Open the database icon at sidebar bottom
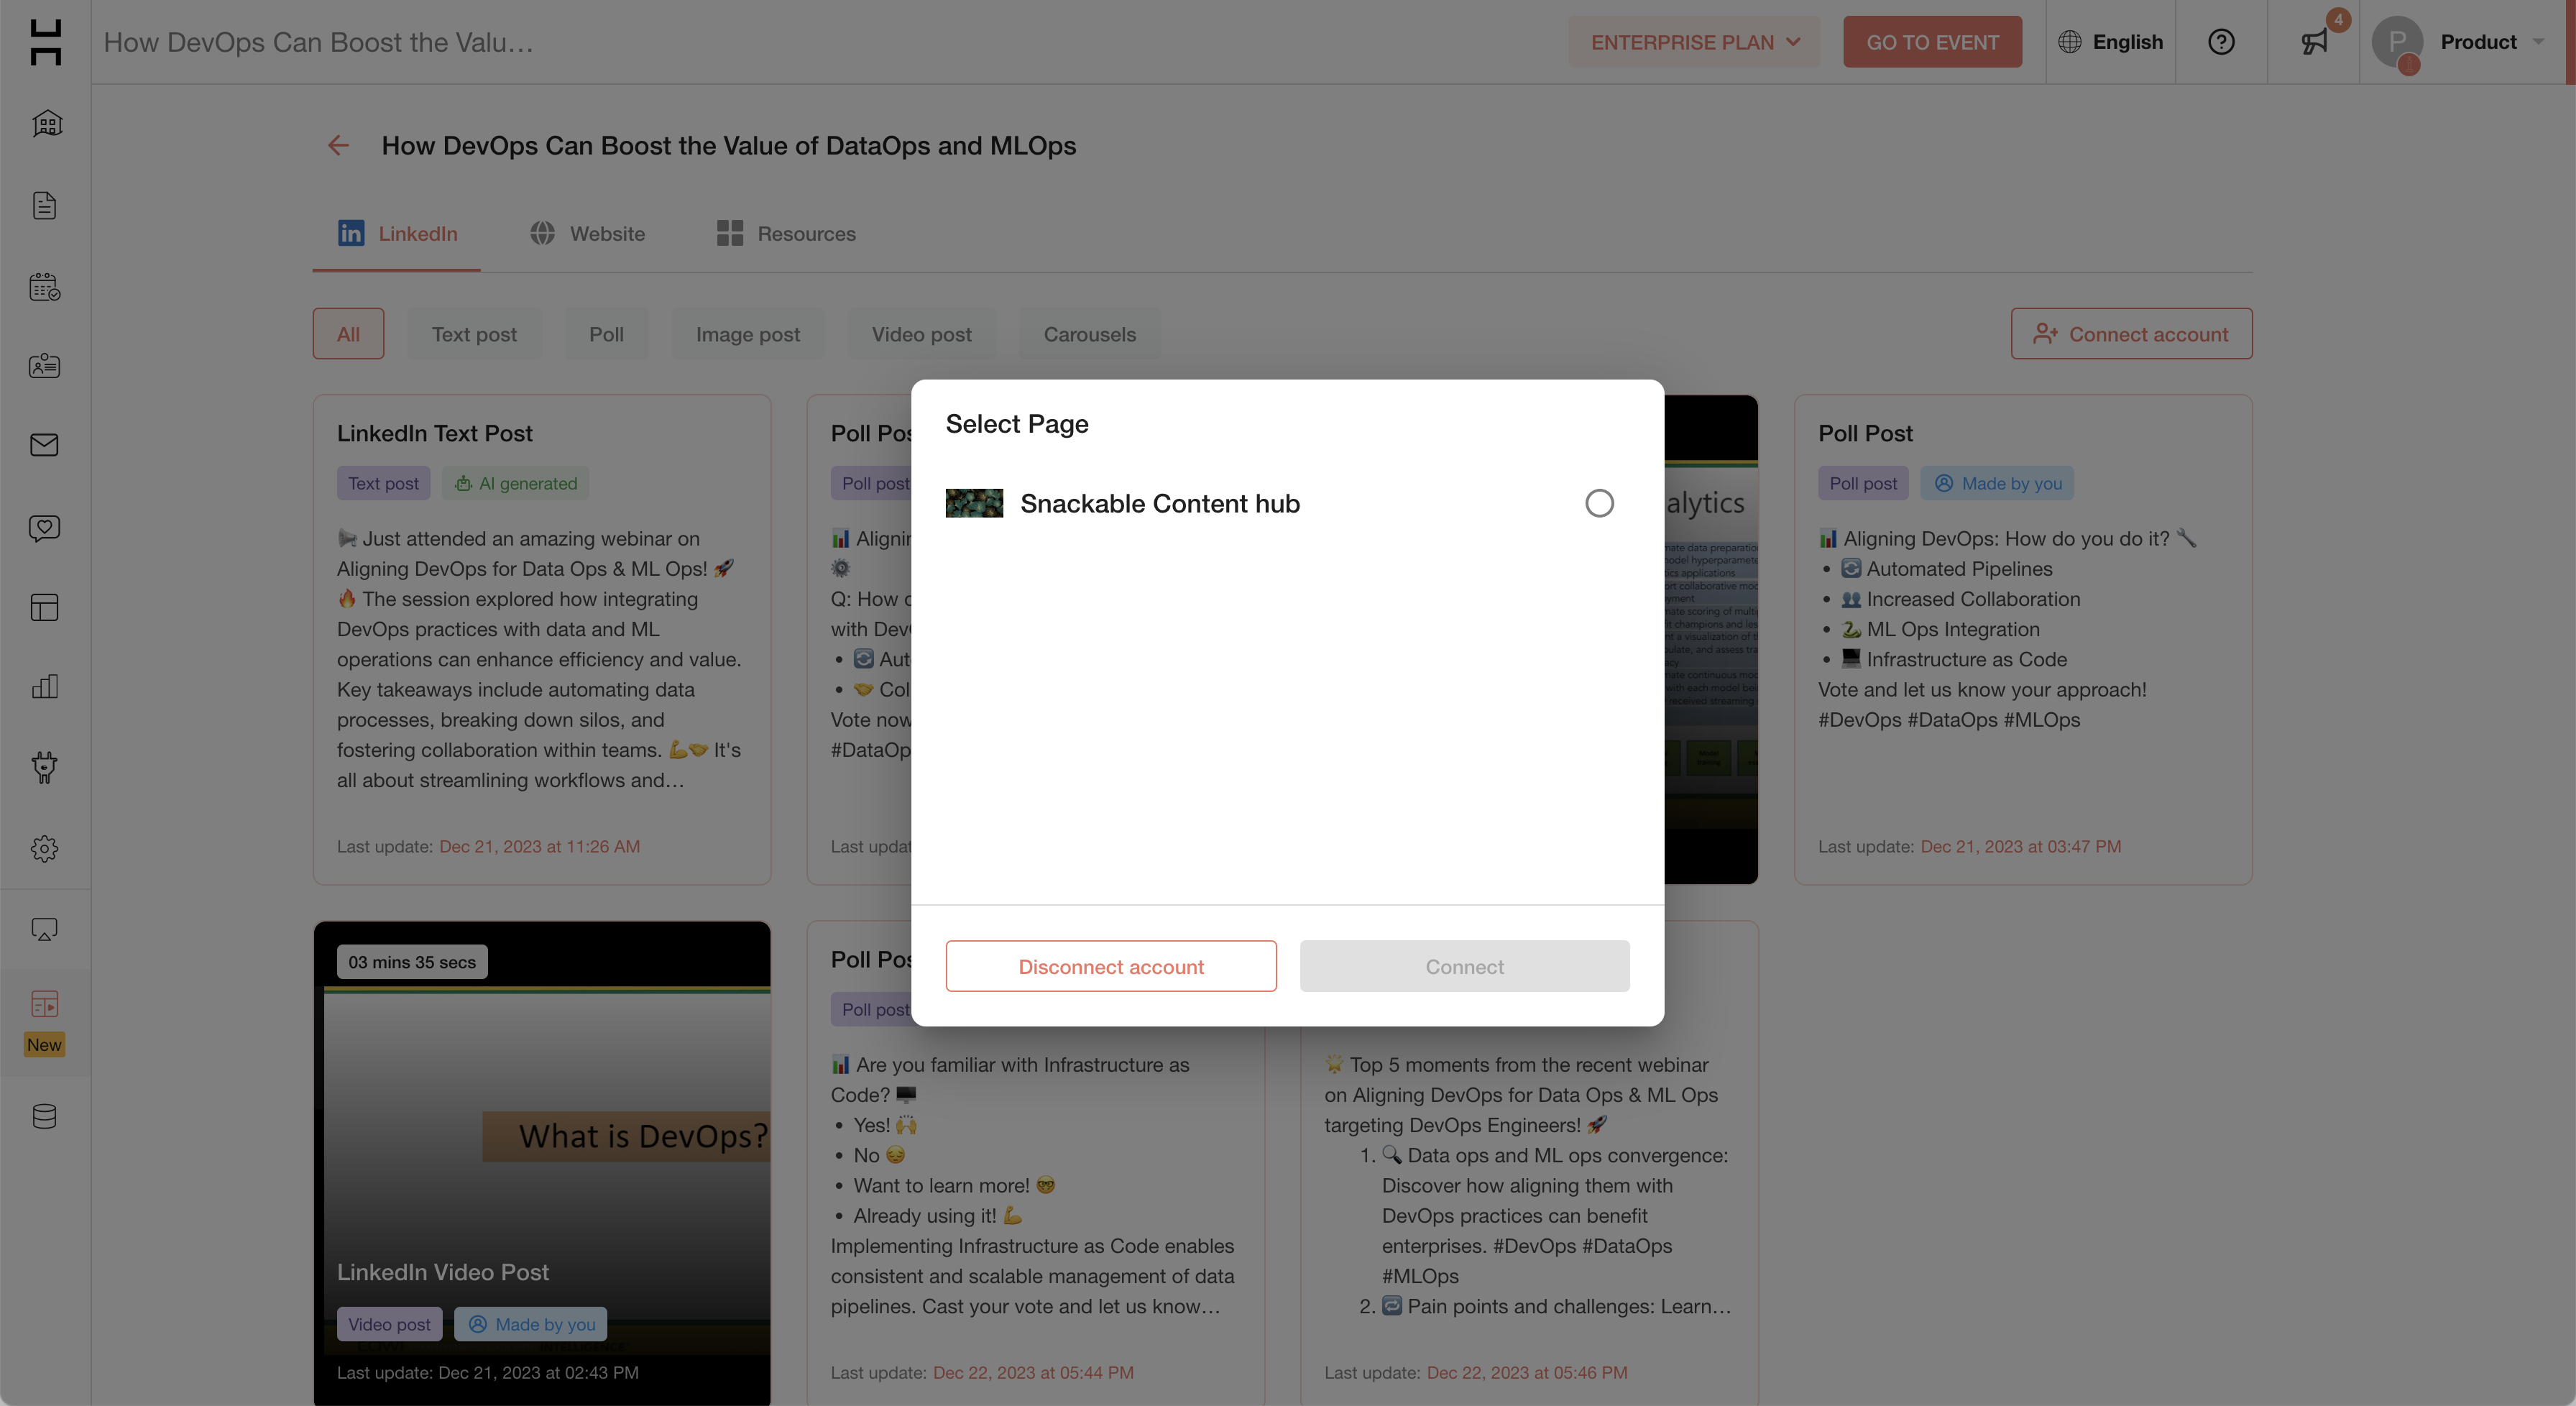2576x1406 pixels. pyautogui.click(x=45, y=1116)
